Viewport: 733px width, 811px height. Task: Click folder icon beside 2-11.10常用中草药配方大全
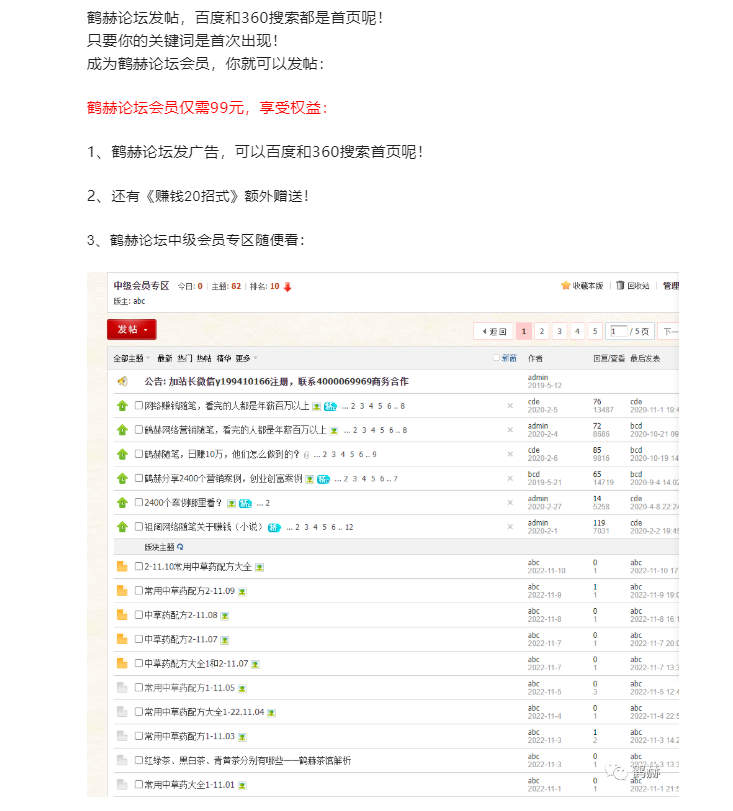(x=122, y=567)
